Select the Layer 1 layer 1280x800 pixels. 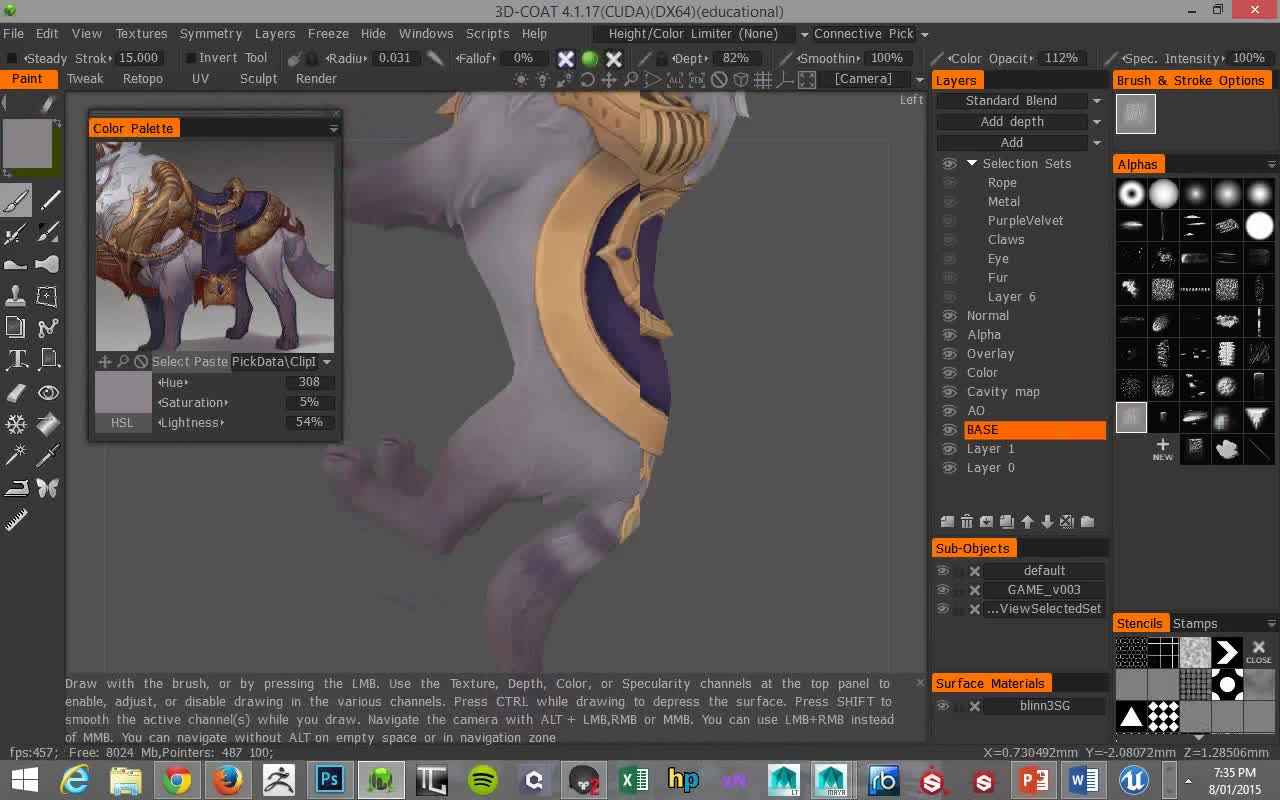tap(990, 449)
